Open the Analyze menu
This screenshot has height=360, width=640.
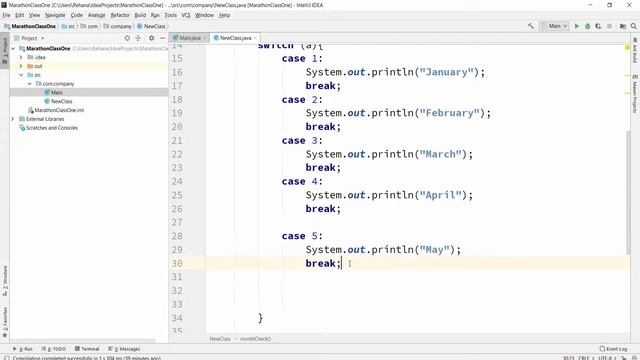coord(96,15)
